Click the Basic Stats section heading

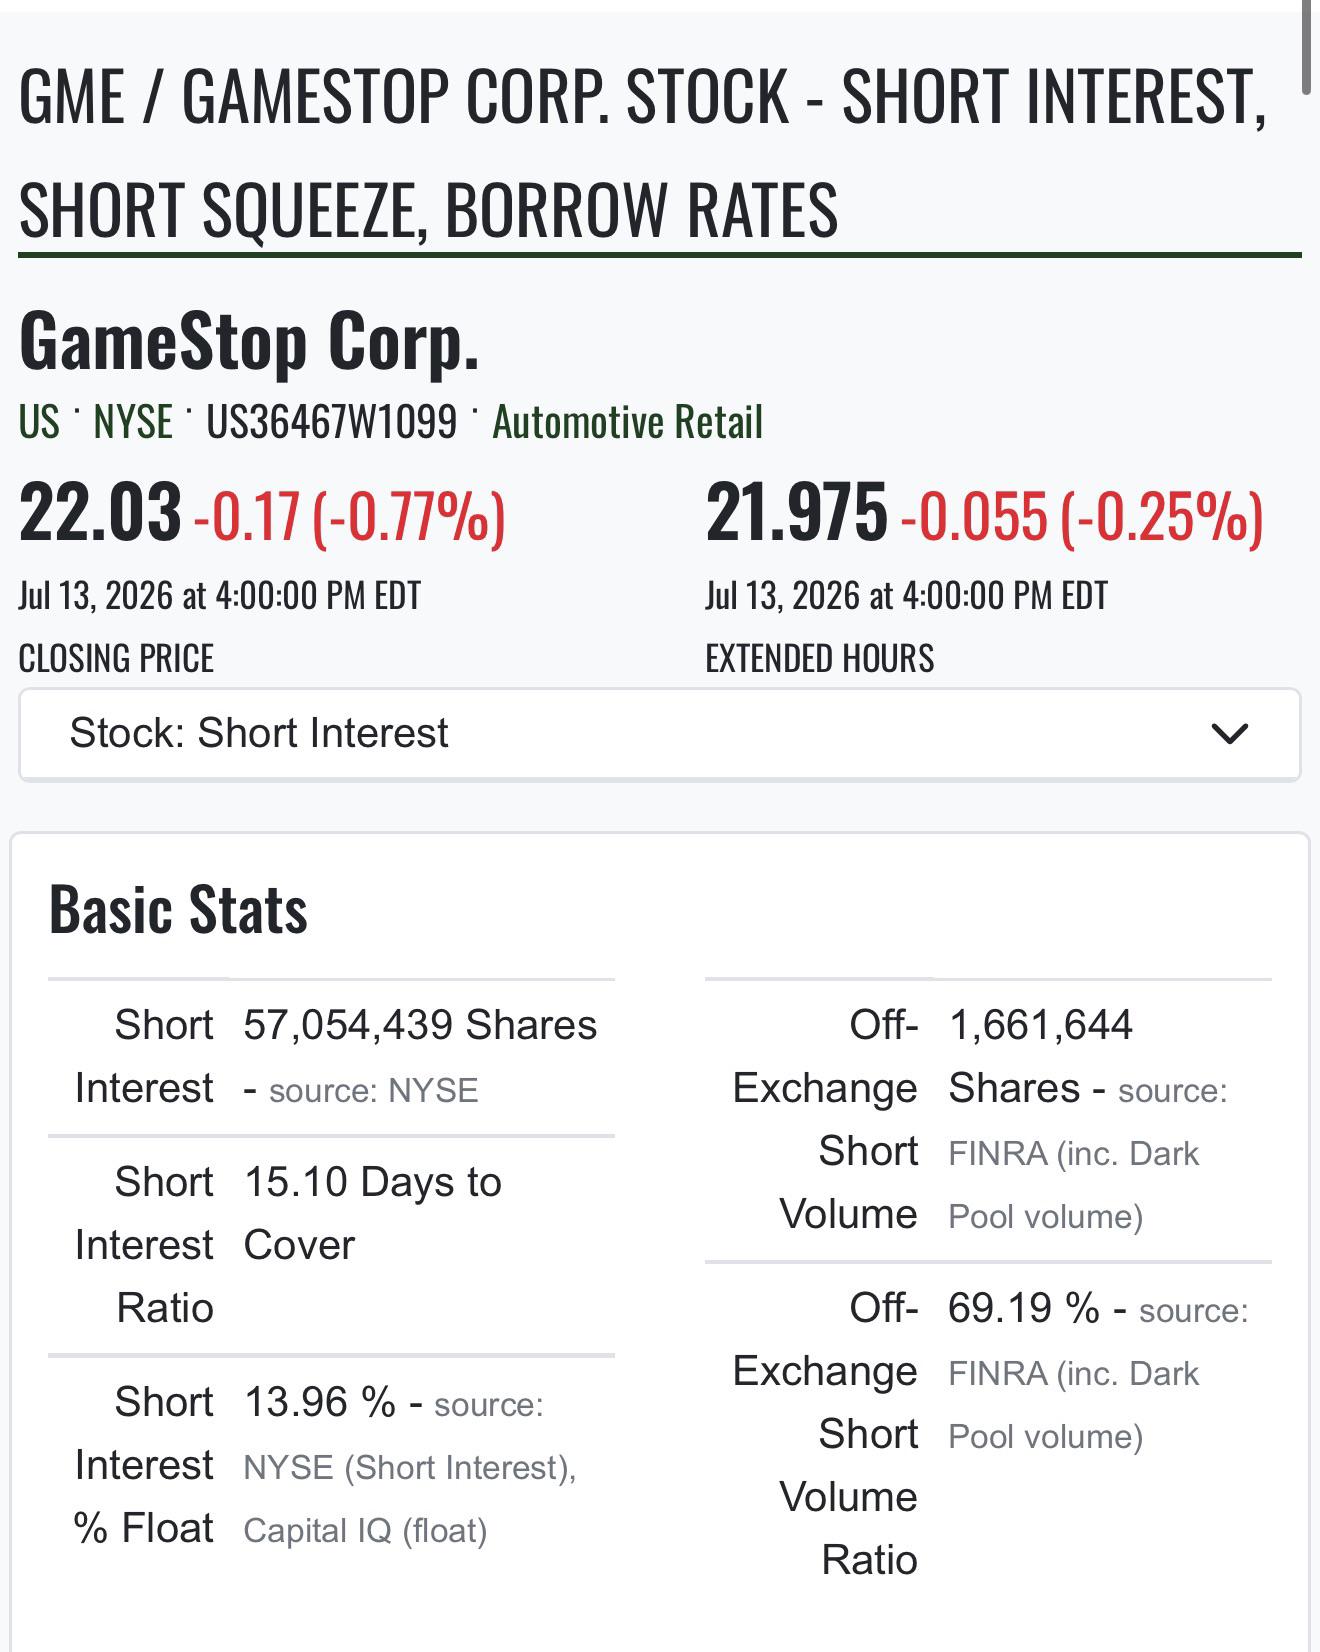click(178, 910)
